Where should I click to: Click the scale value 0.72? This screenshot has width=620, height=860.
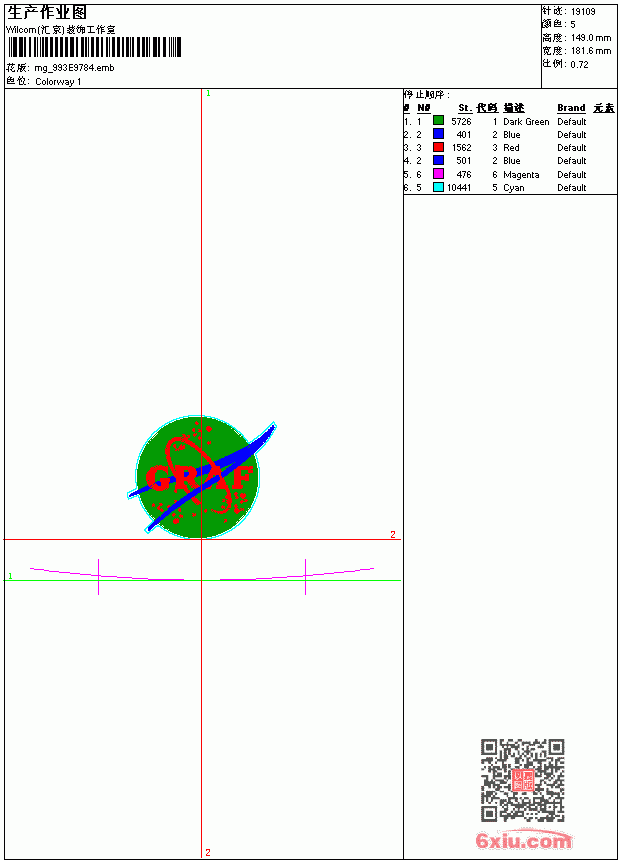click(579, 65)
